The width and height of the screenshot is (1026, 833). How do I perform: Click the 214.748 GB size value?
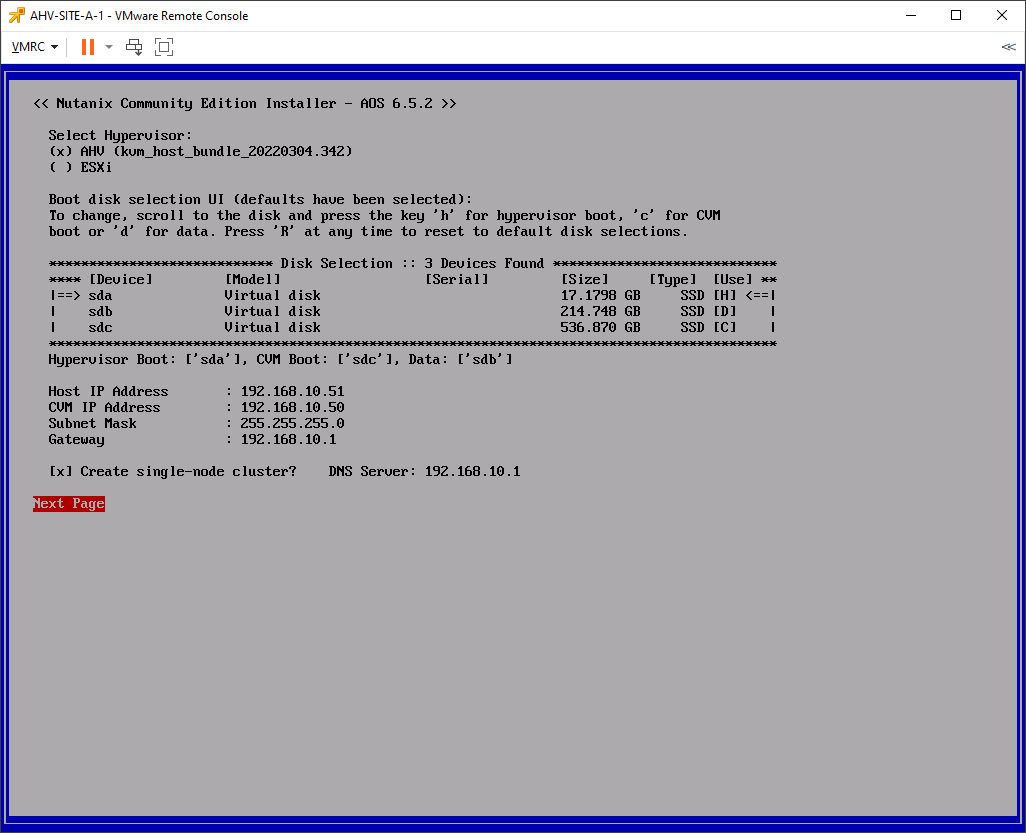click(x=600, y=311)
